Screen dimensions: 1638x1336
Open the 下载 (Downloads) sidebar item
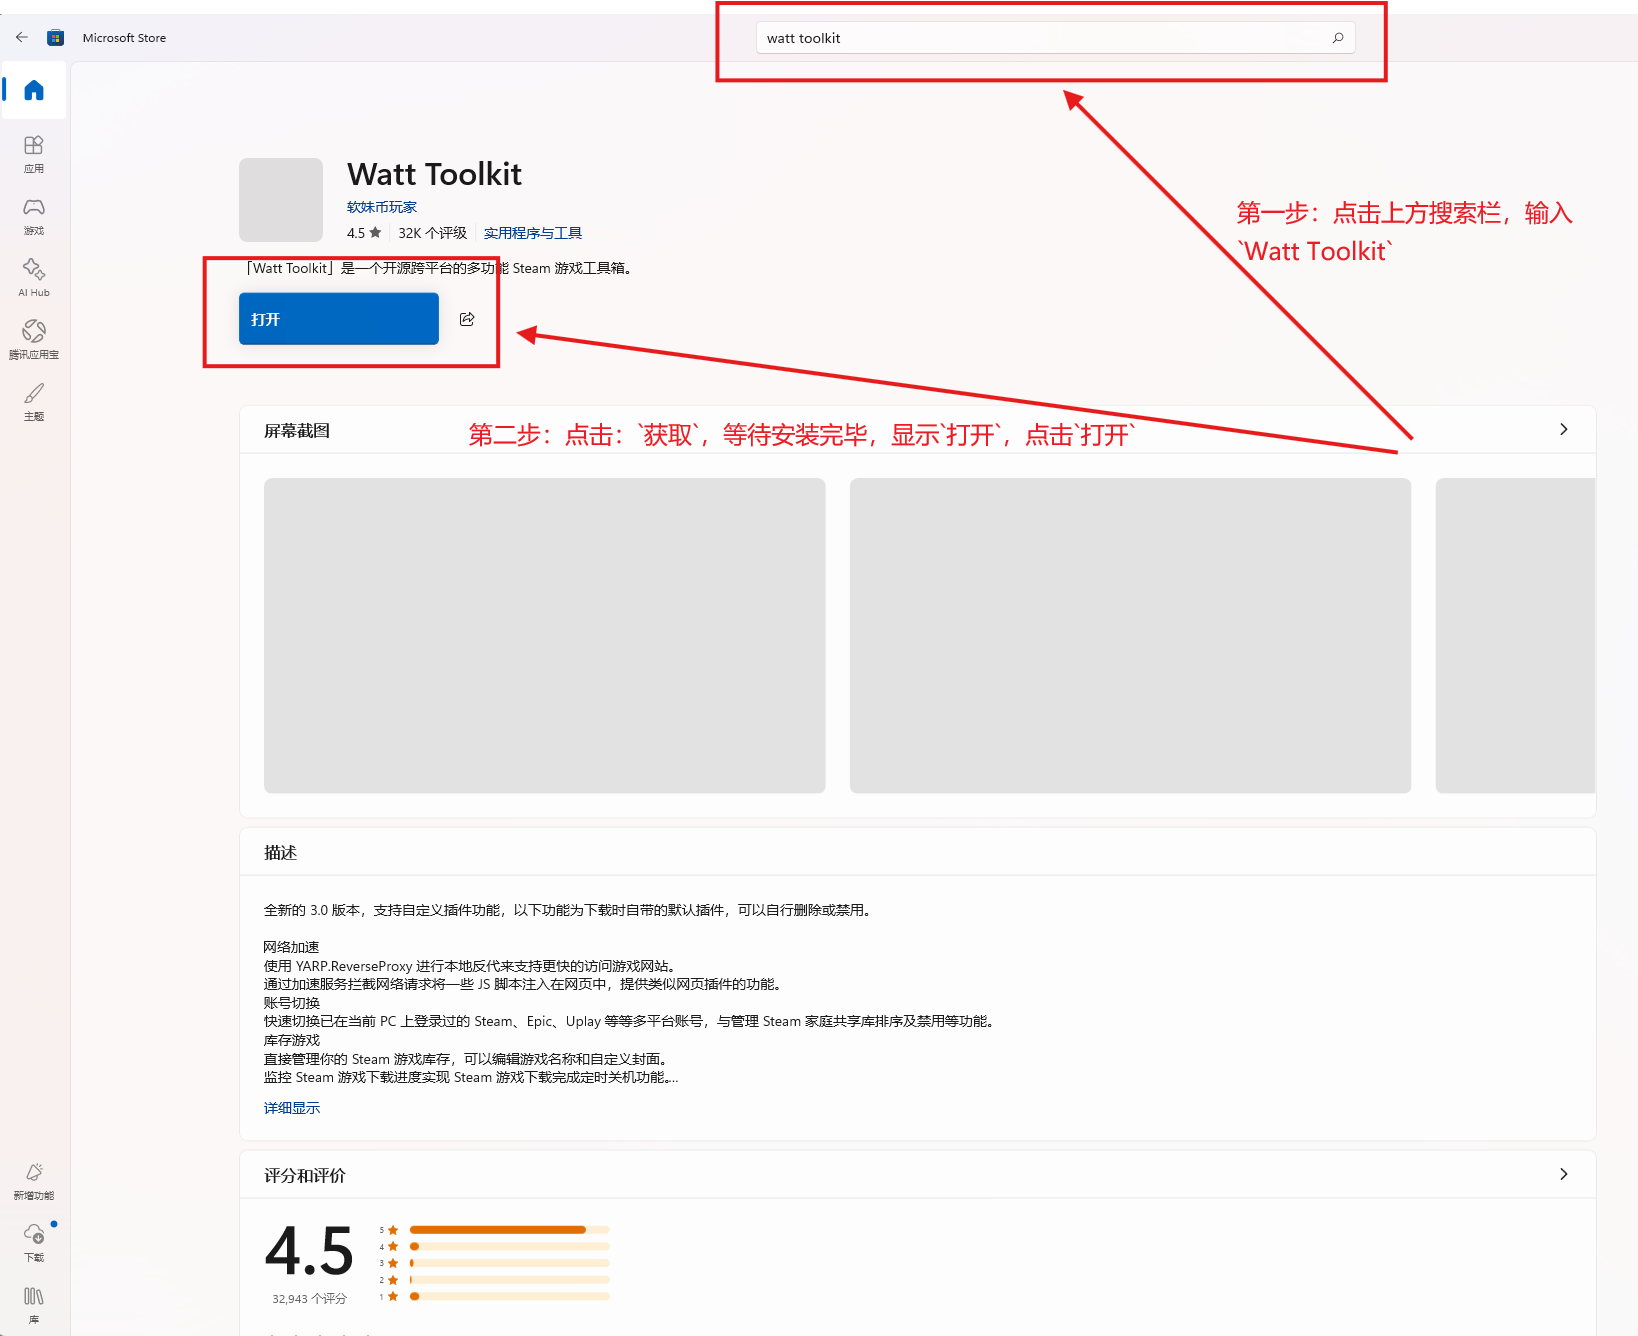coord(34,1242)
